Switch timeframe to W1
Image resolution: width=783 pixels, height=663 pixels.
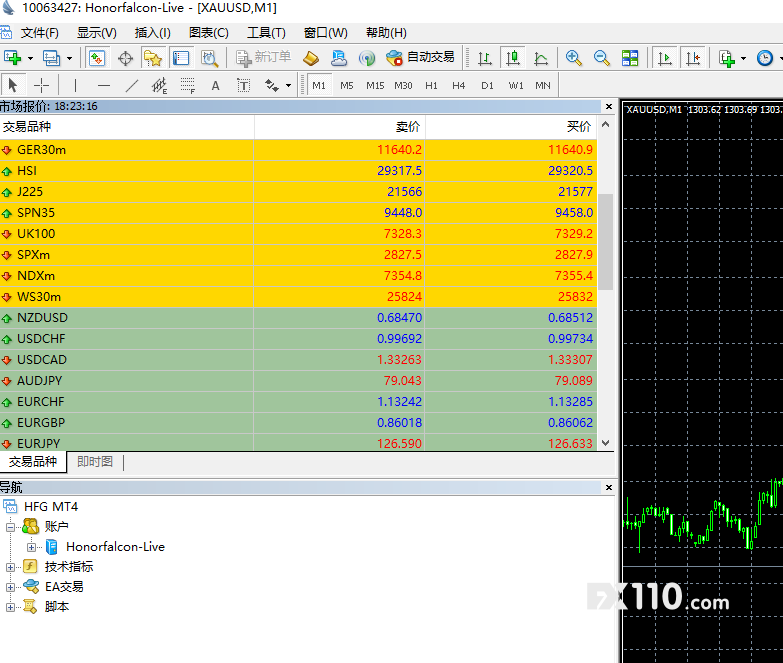[x=516, y=85]
